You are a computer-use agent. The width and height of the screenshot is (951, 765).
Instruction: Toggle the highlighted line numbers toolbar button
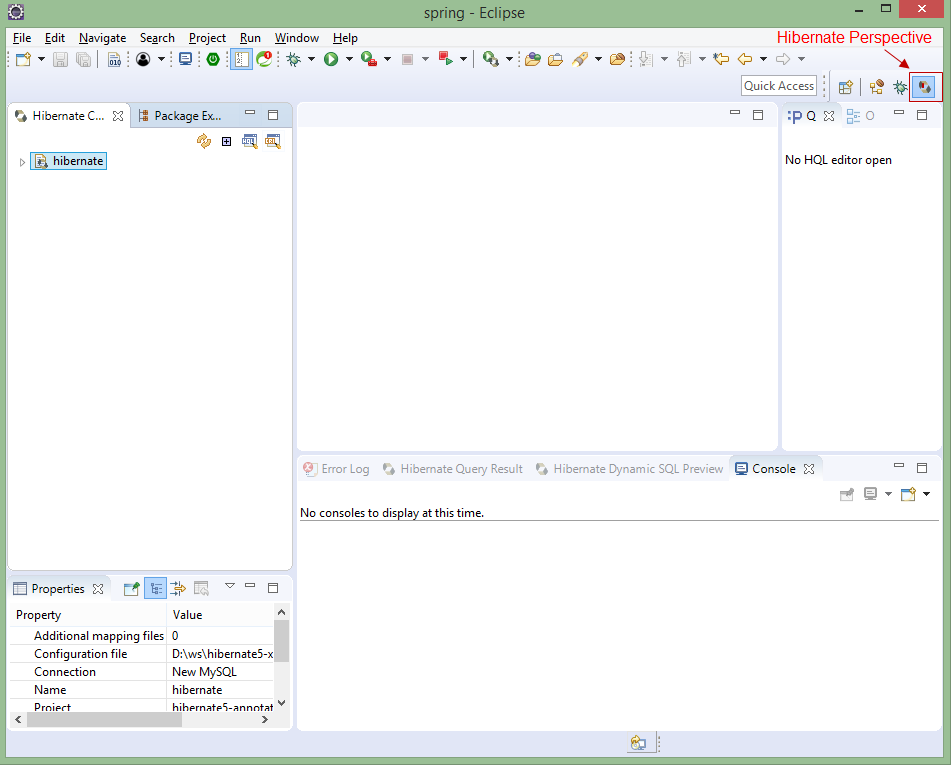pyautogui.click(x=241, y=59)
